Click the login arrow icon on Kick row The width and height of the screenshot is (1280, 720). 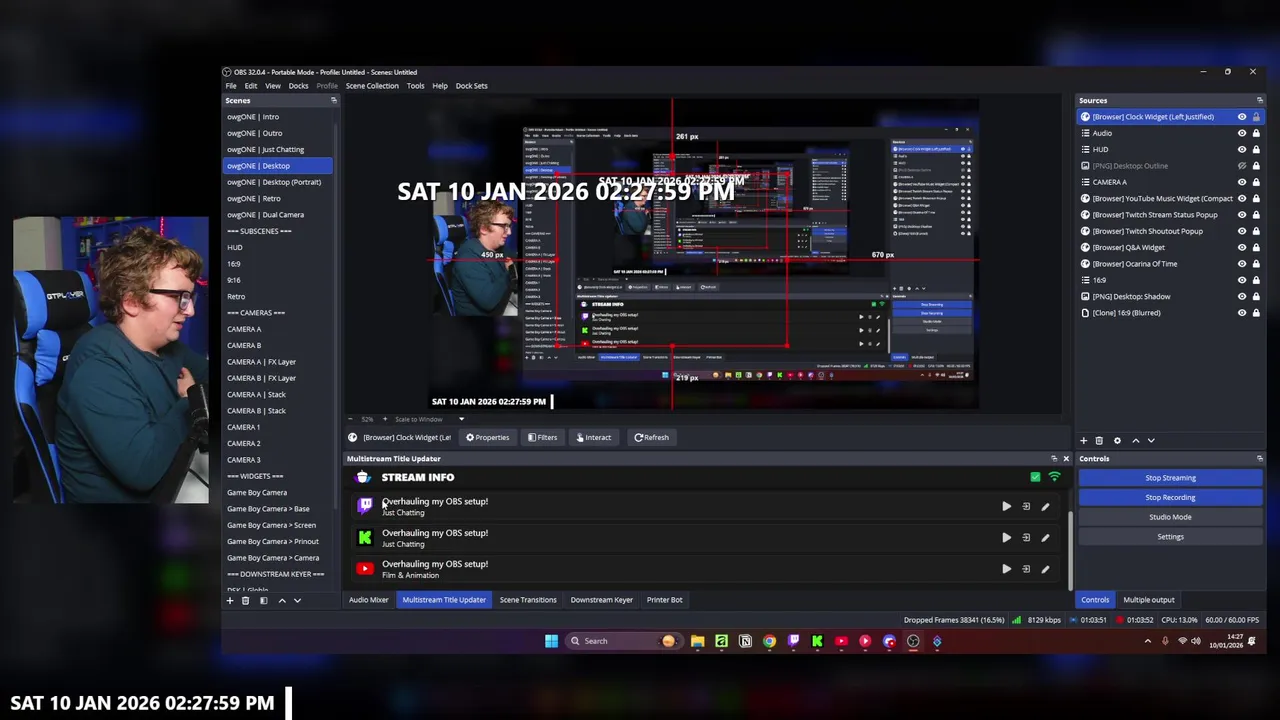1026,538
